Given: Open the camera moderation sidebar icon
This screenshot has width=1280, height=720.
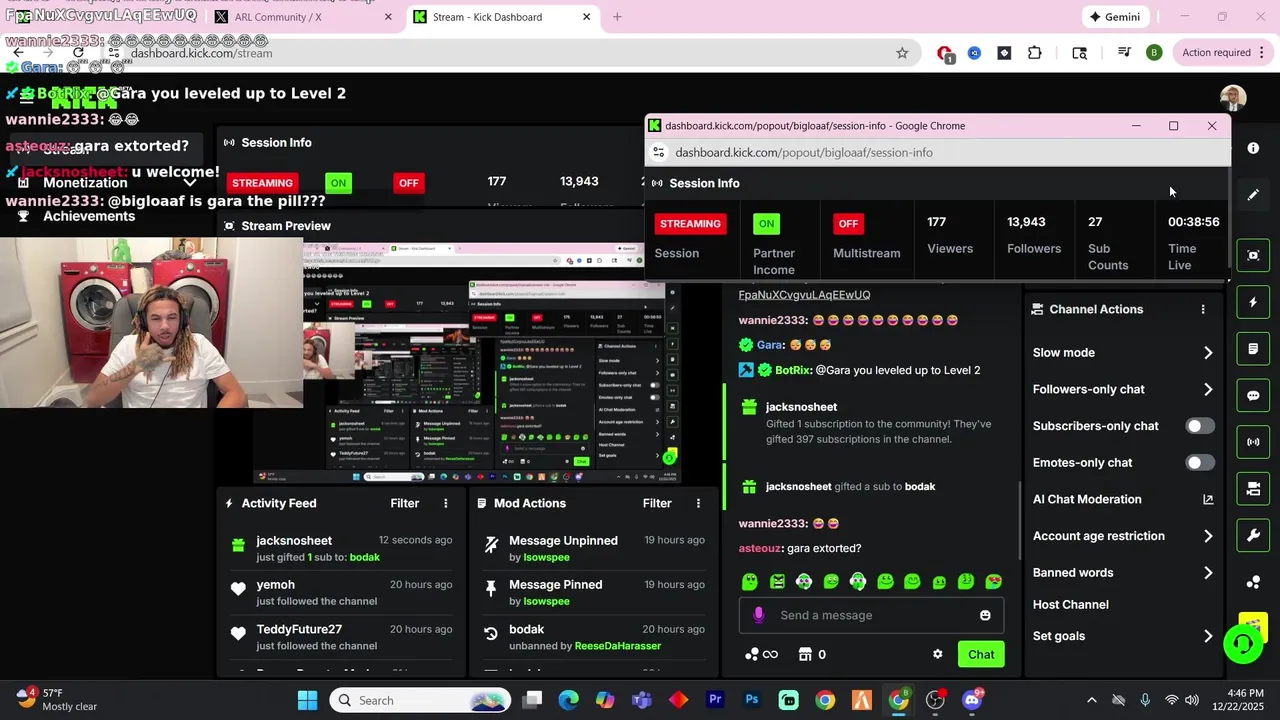Looking at the screenshot, I should pos(1253,489).
